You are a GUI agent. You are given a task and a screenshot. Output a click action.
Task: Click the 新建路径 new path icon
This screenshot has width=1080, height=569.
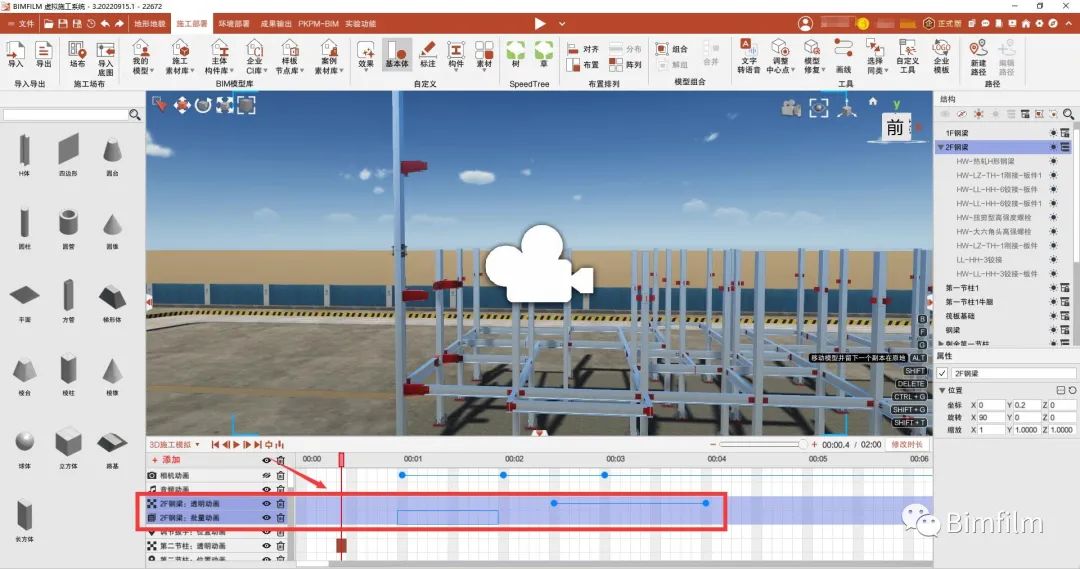coord(978,58)
